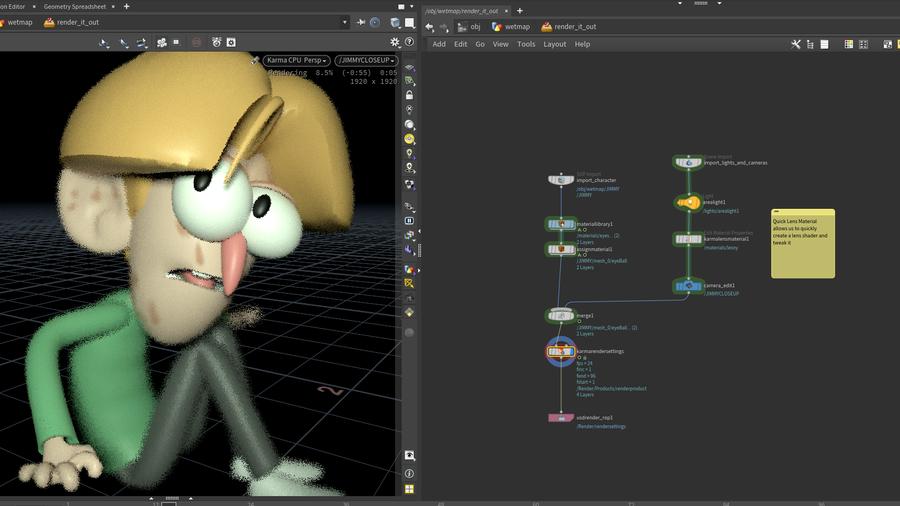Viewport: 900px width, 506px height.
Task: Toggle pin on the viewport path bar
Action: pos(360,22)
